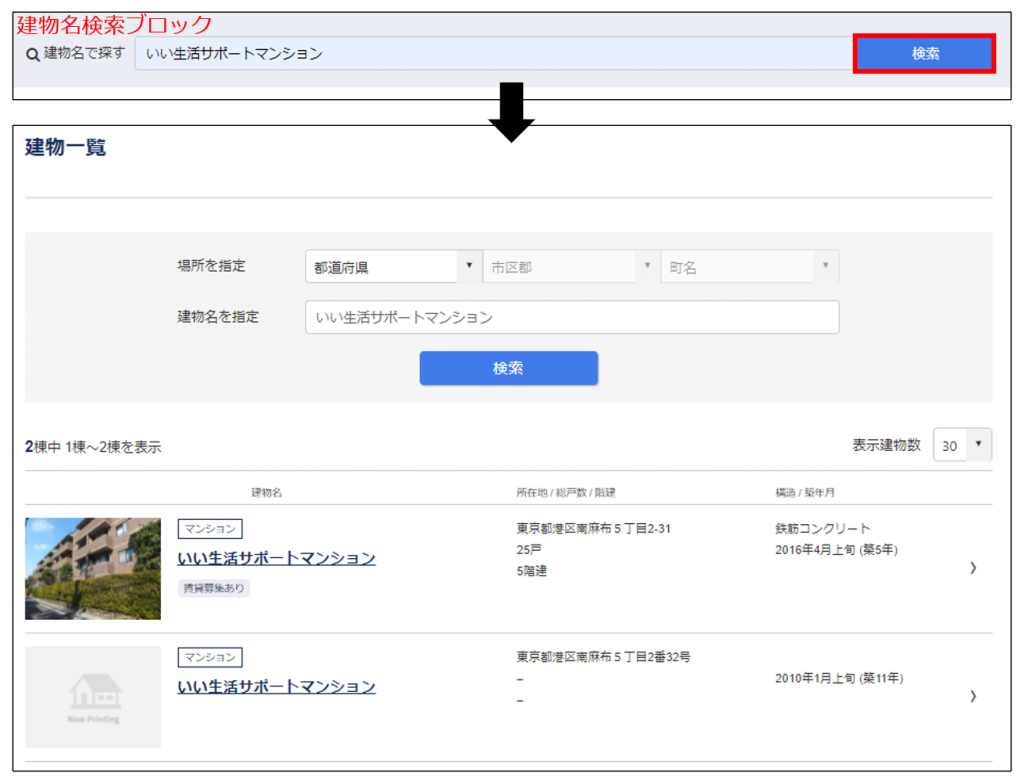The image size is (1024, 784).
Task: Click the Now Printing placeholder house image
Action: [x=93, y=696]
